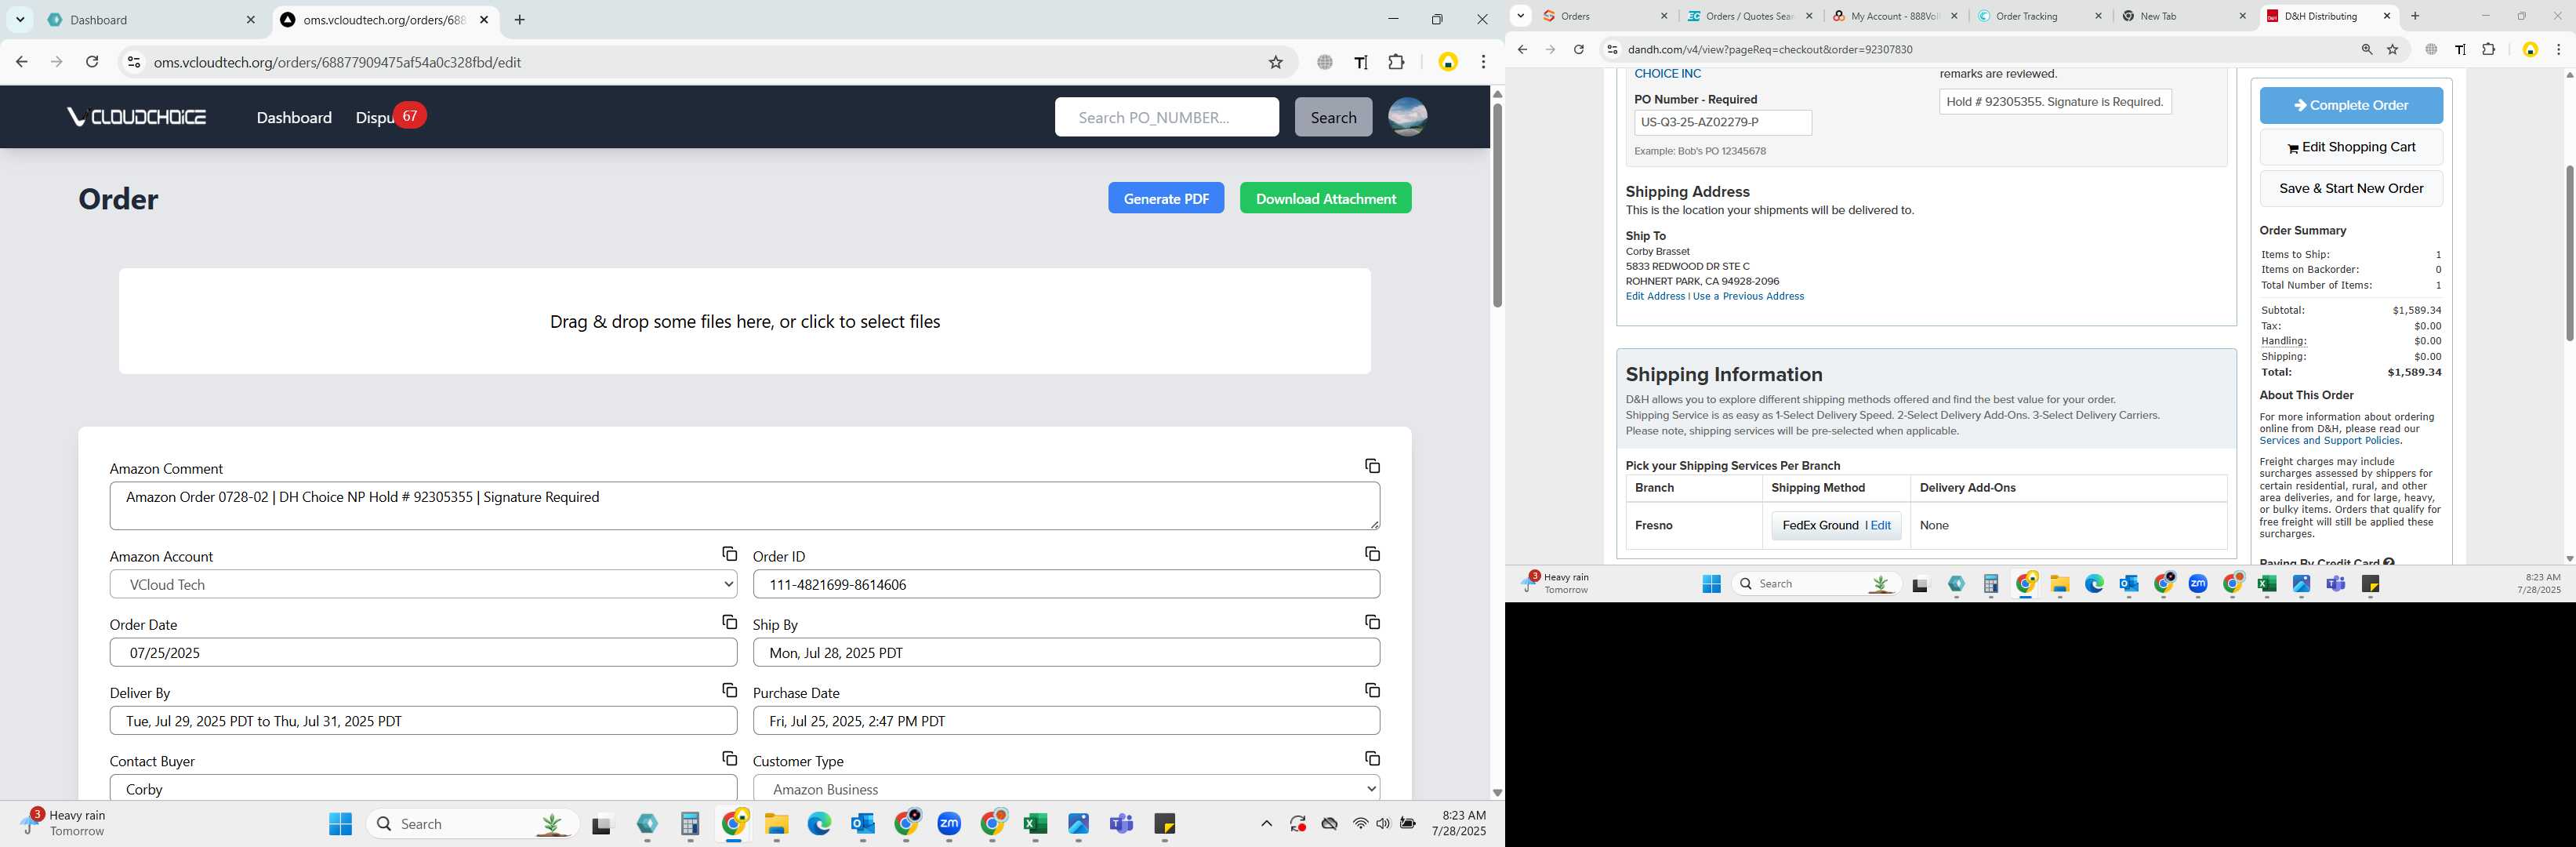Click the Edit Shopping Cart button
Screen dimensions: 2576x847
pos(2351,147)
